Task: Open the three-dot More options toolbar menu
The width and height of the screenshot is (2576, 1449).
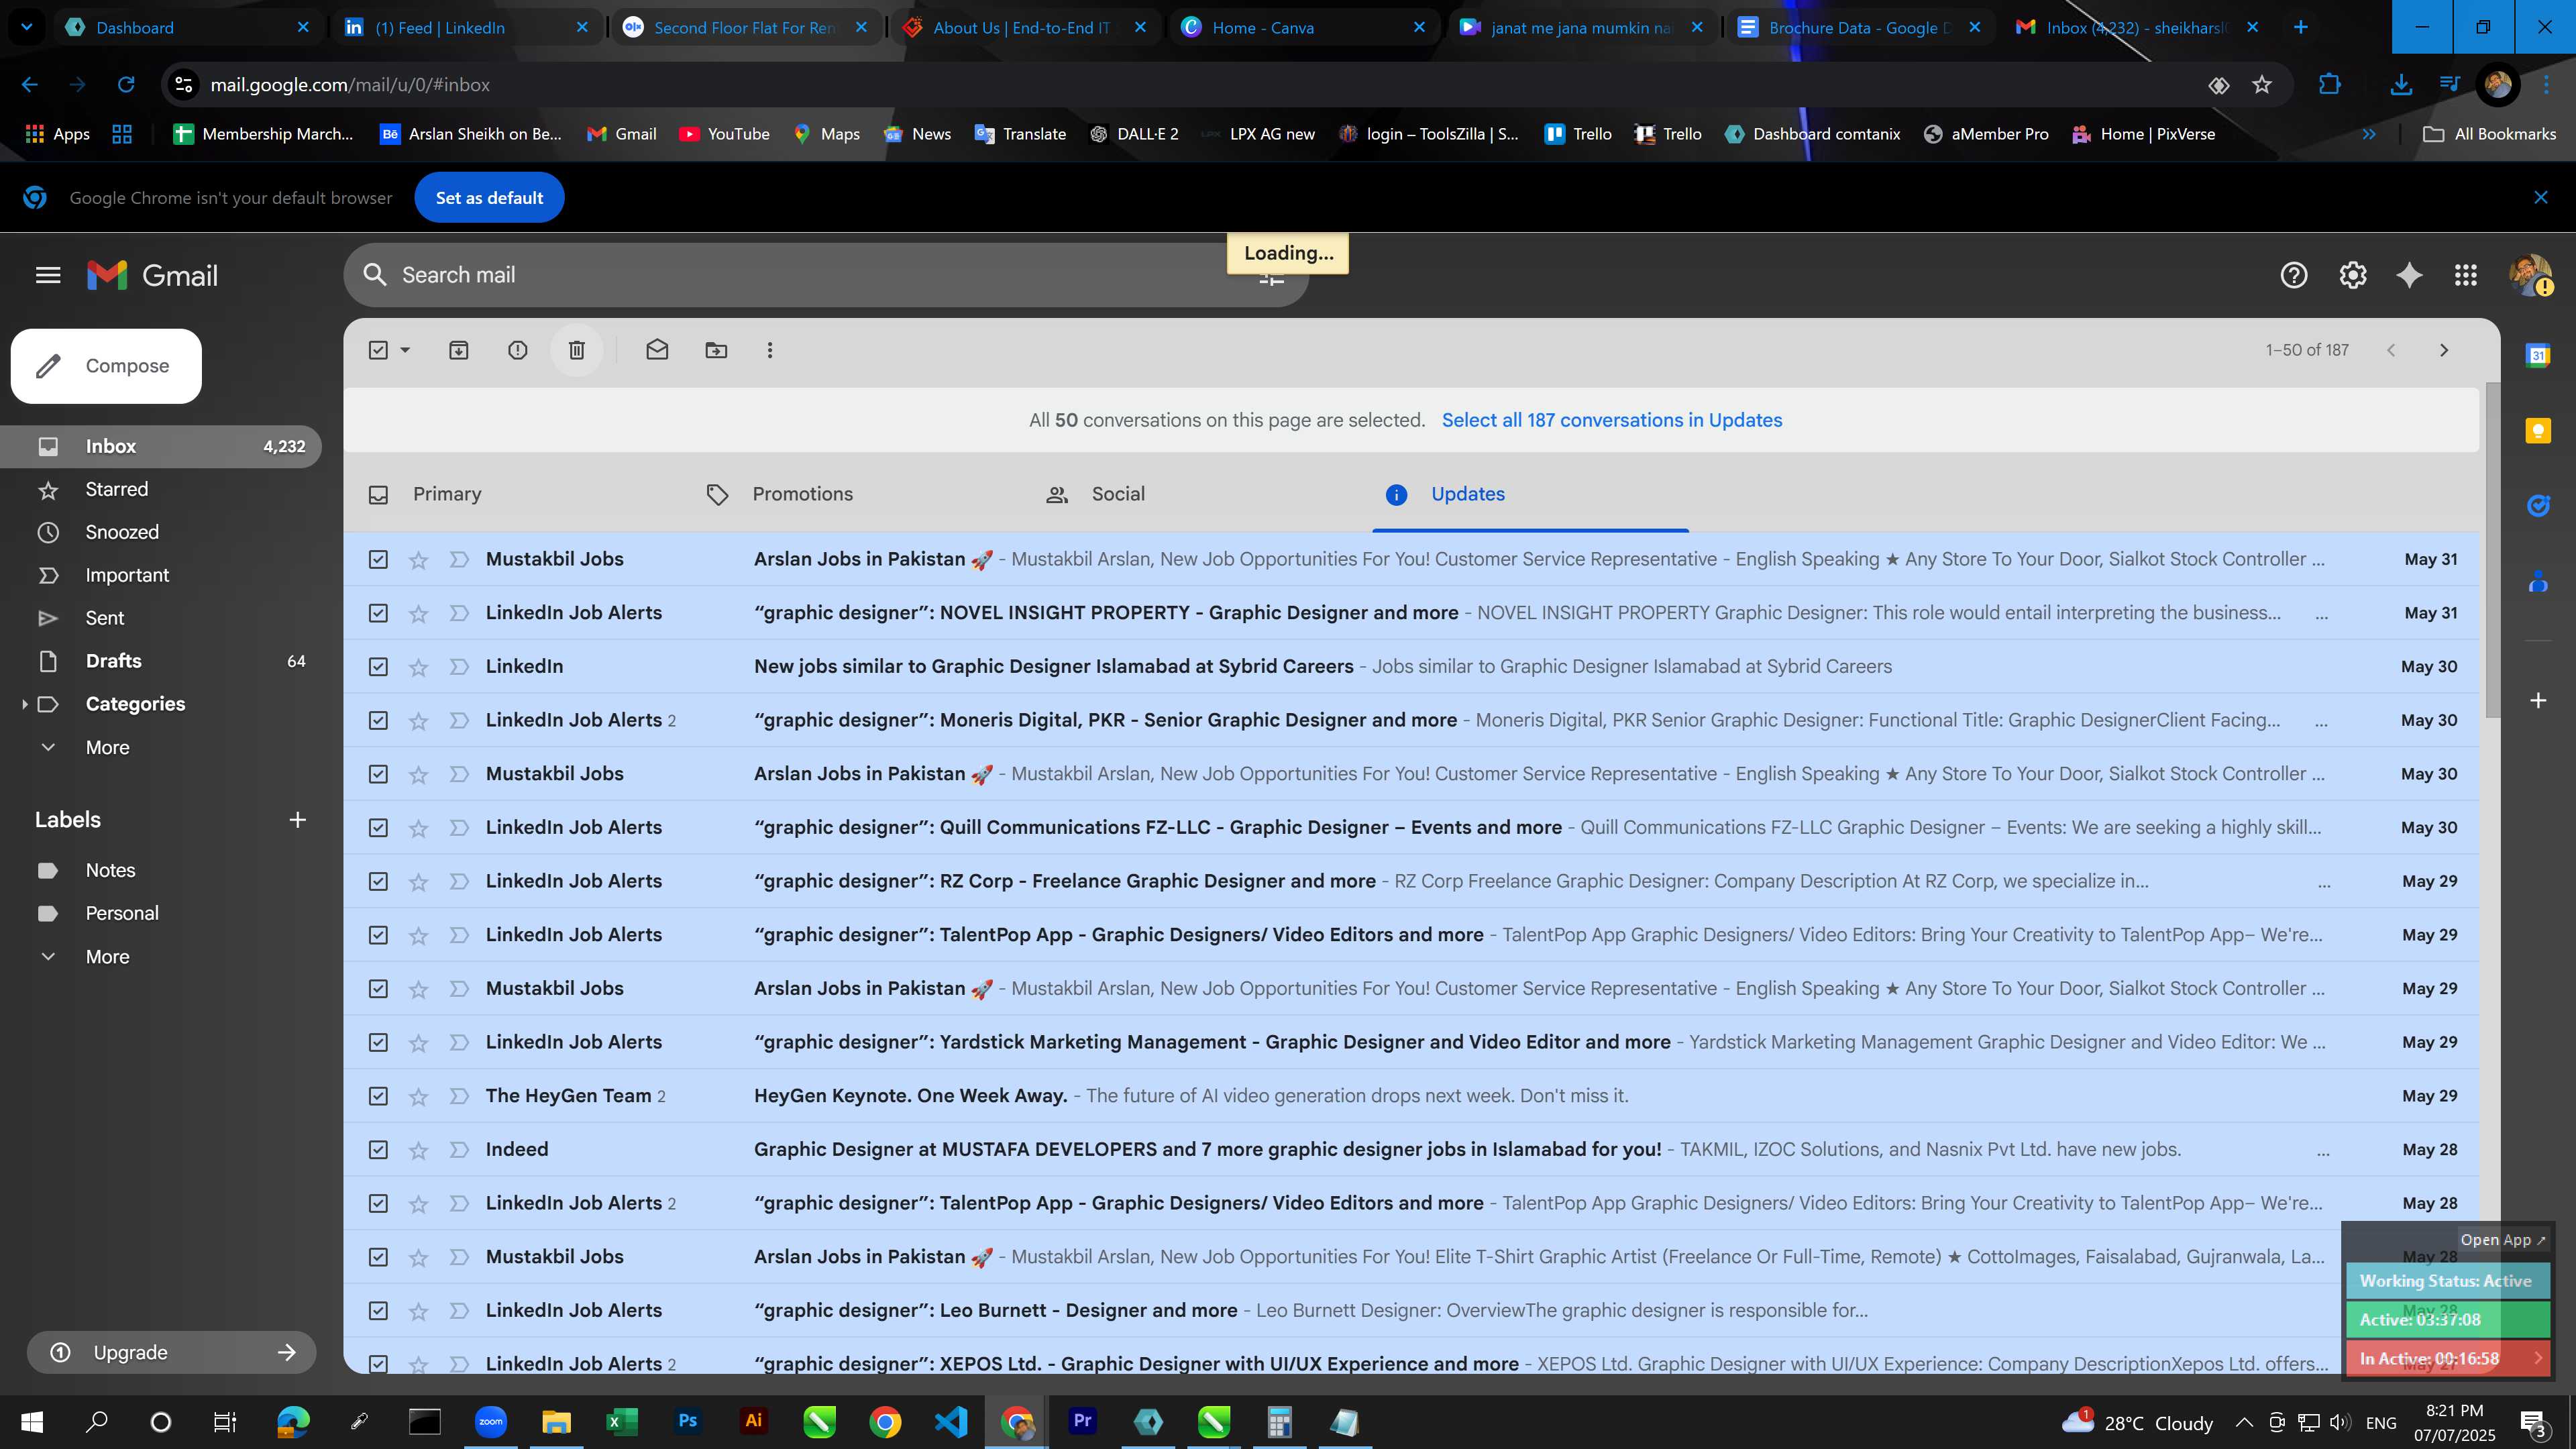Action: tap(769, 350)
